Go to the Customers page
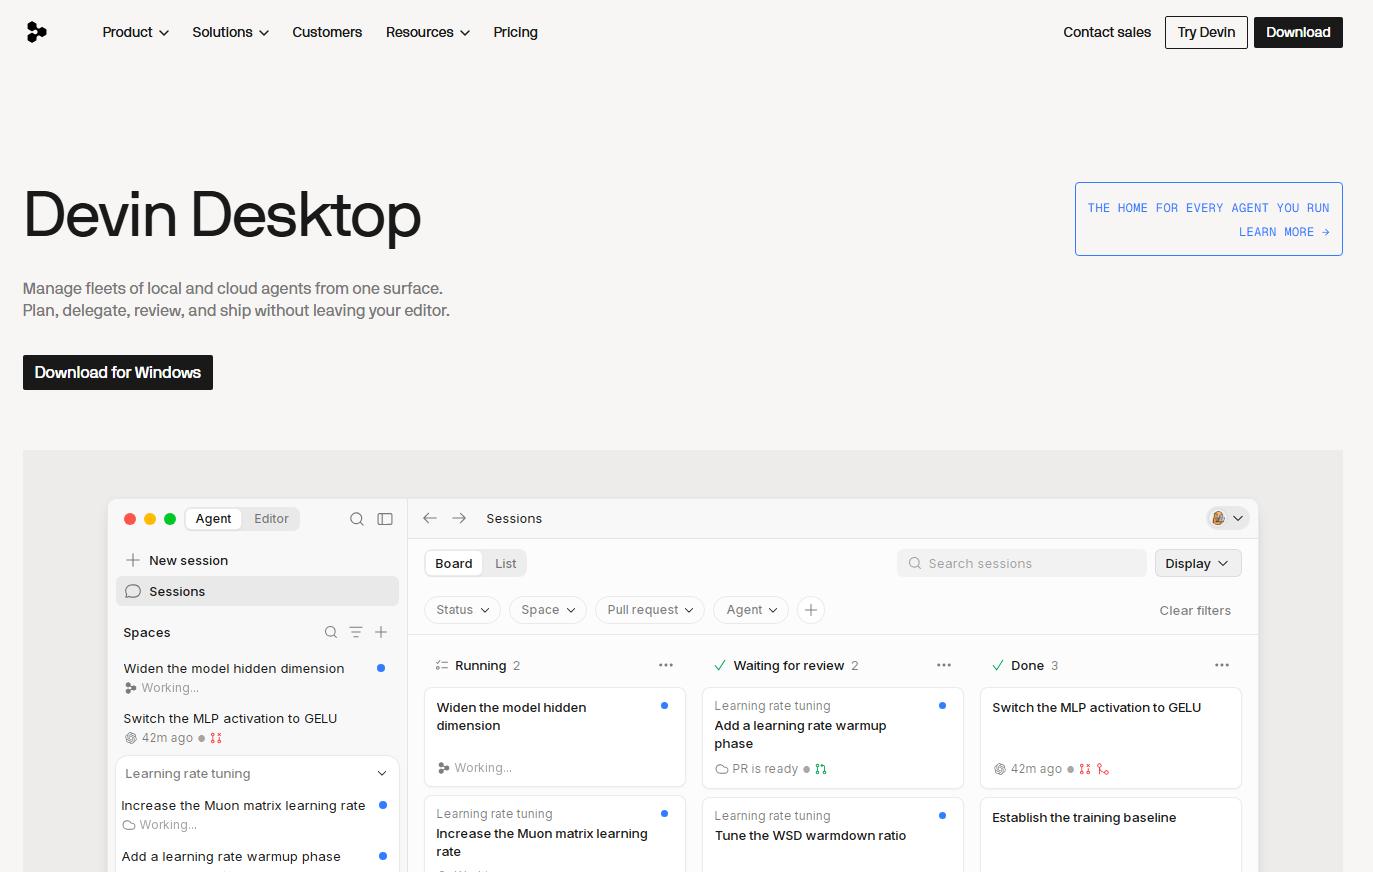Image resolution: width=1373 pixels, height=872 pixels. pos(327,32)
